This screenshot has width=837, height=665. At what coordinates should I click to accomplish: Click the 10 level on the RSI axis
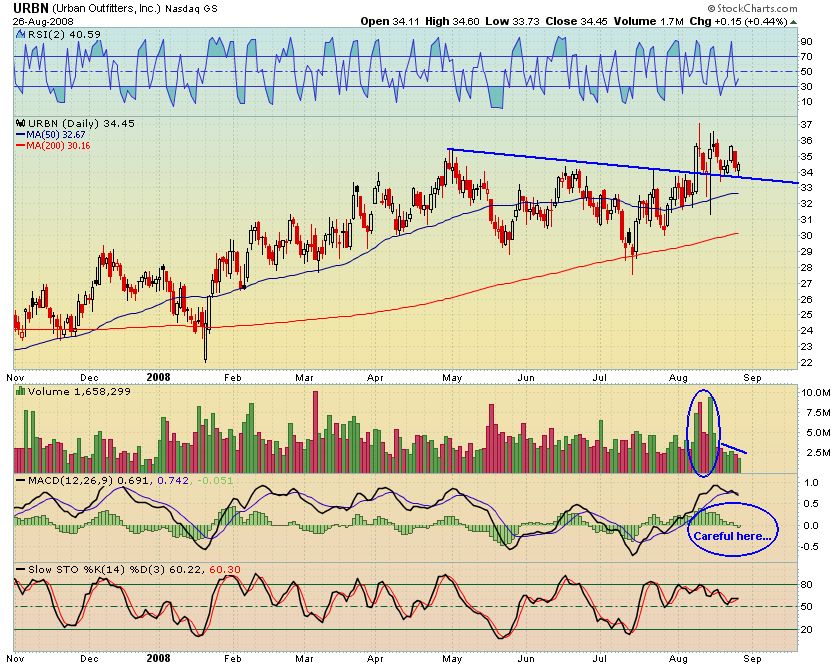(x=806, y=101)
